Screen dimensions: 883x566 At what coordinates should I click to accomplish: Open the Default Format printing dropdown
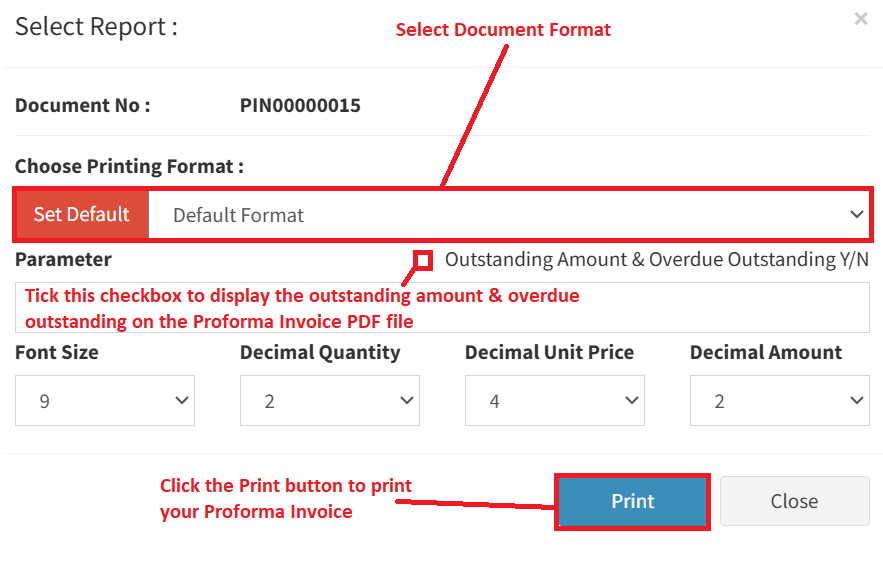[x=508, y=214]
